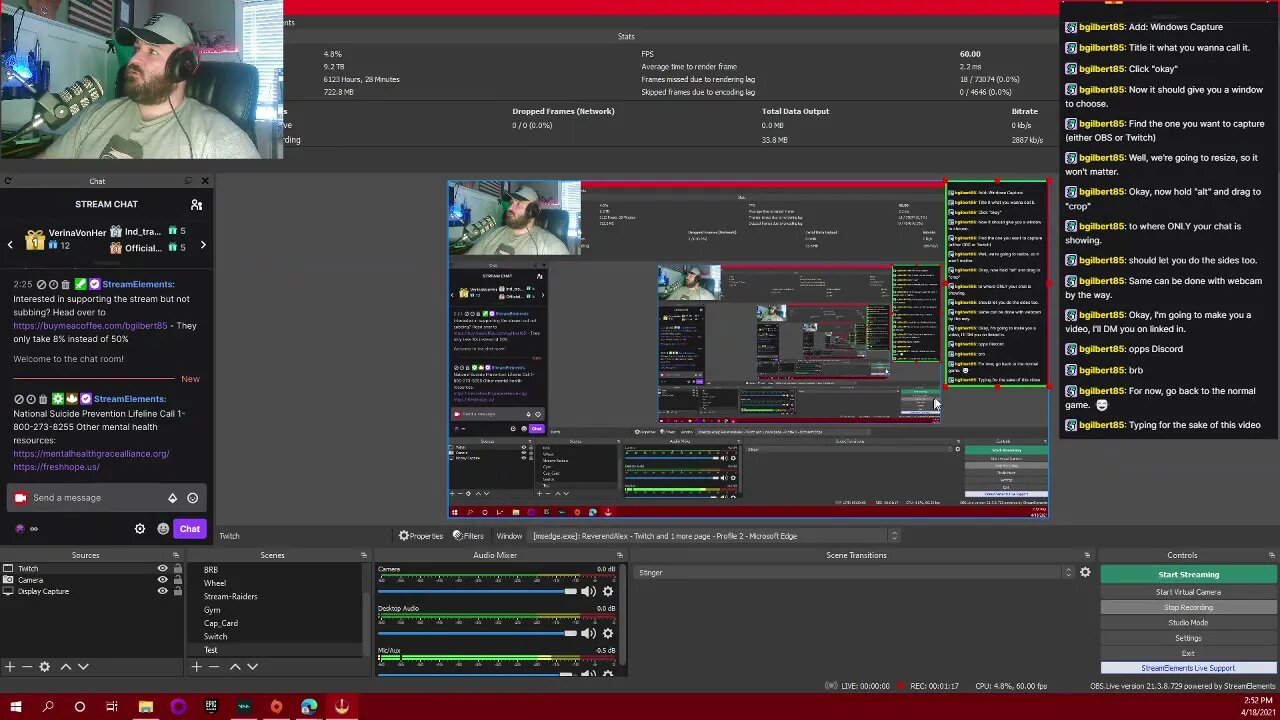
Task: Open Stinger transition properties gear
Action: [1085, 573]
